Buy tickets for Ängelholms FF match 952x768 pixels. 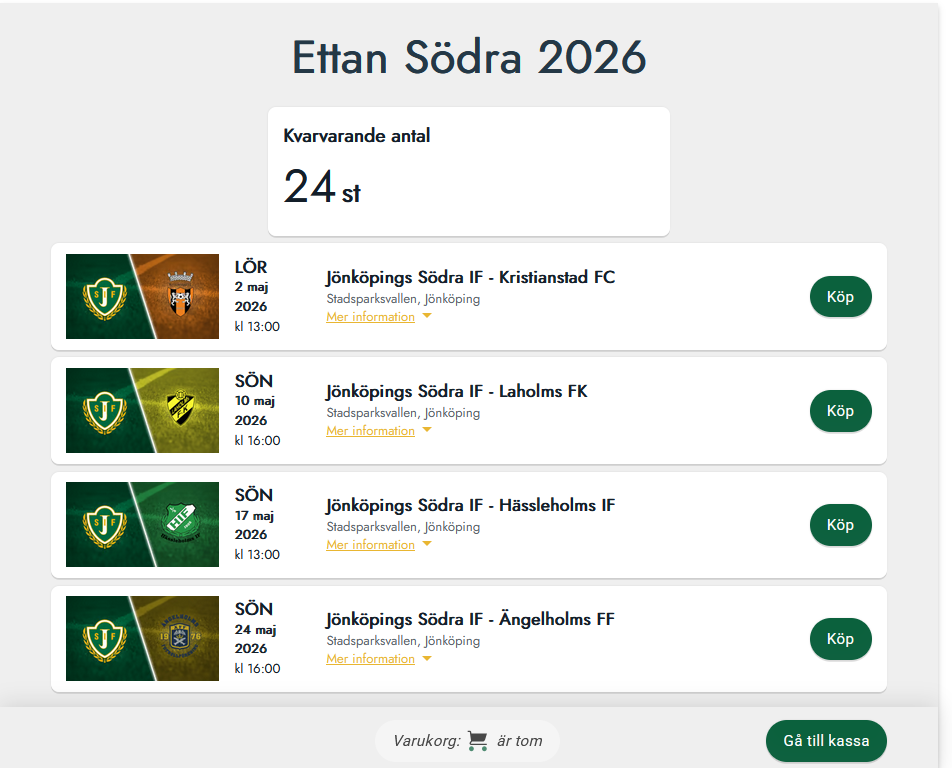click(840, 639)
